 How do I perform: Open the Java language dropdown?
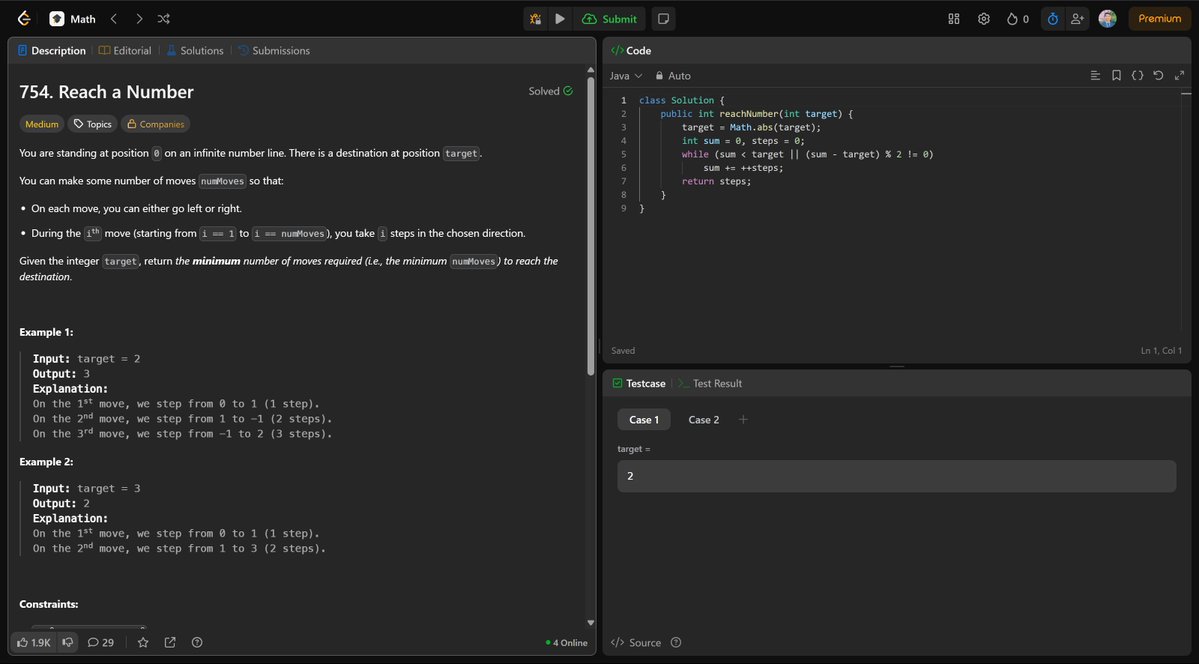click(x=625, y=76)
